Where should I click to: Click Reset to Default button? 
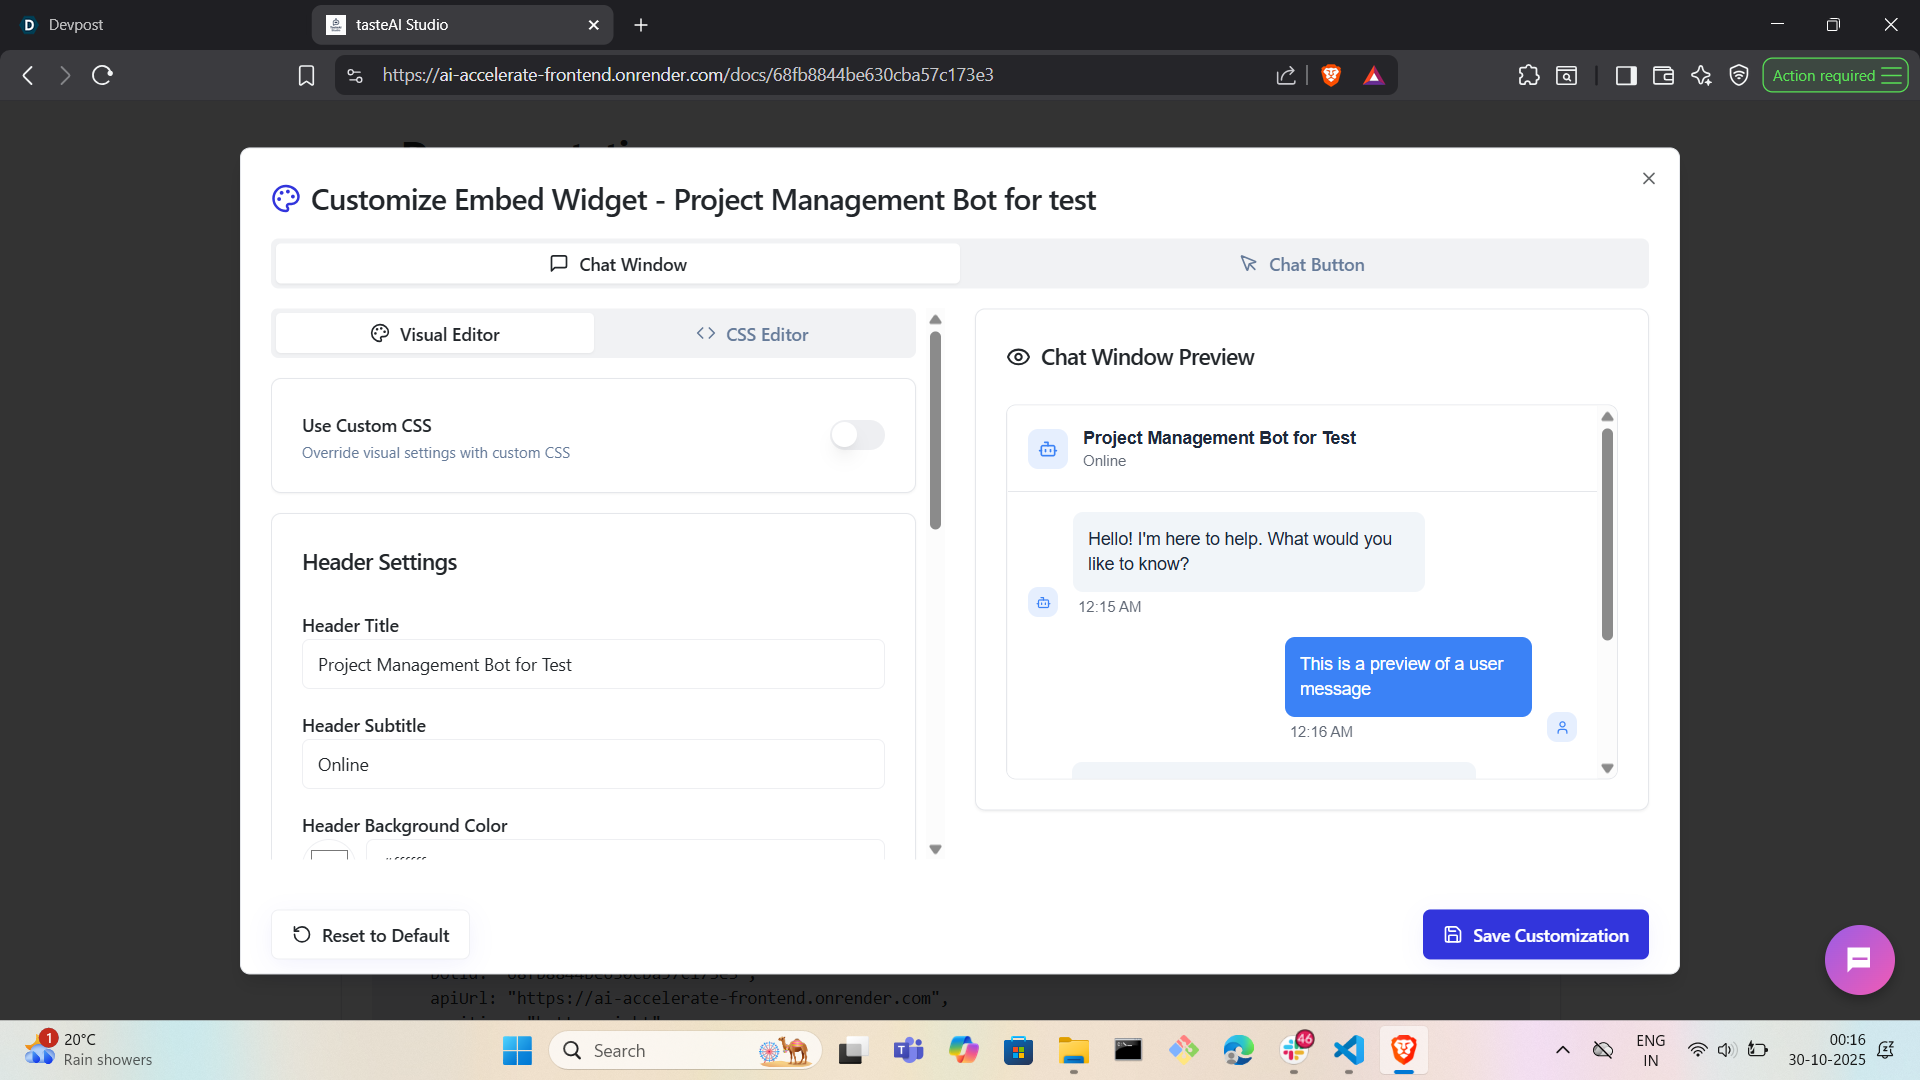click(370, 935)
